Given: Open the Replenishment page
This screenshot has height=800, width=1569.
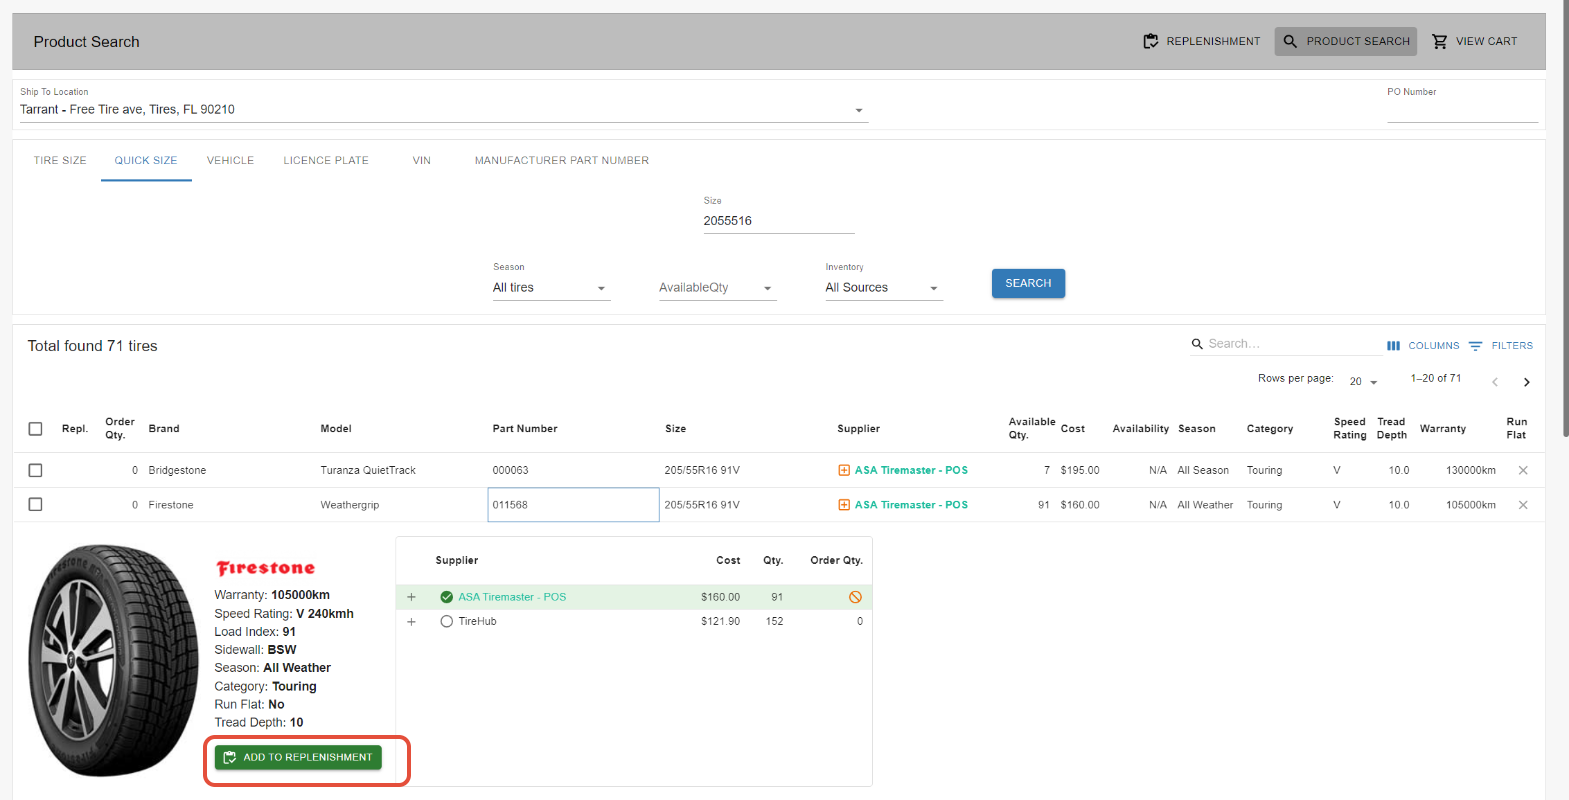Looking at the screenshot, I should pos(1201,41).
